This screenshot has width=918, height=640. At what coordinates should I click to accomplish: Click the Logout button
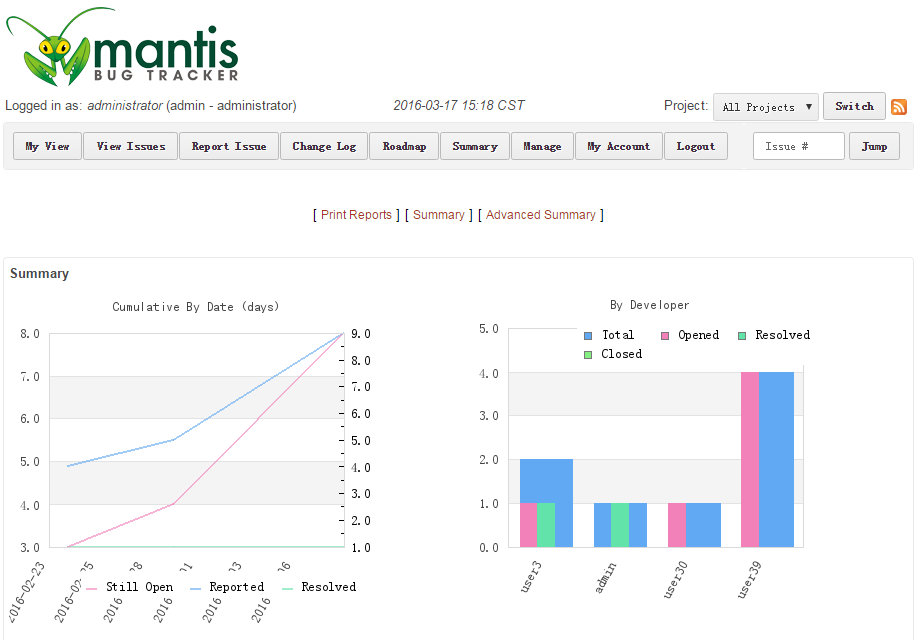(x=695, y=146)
